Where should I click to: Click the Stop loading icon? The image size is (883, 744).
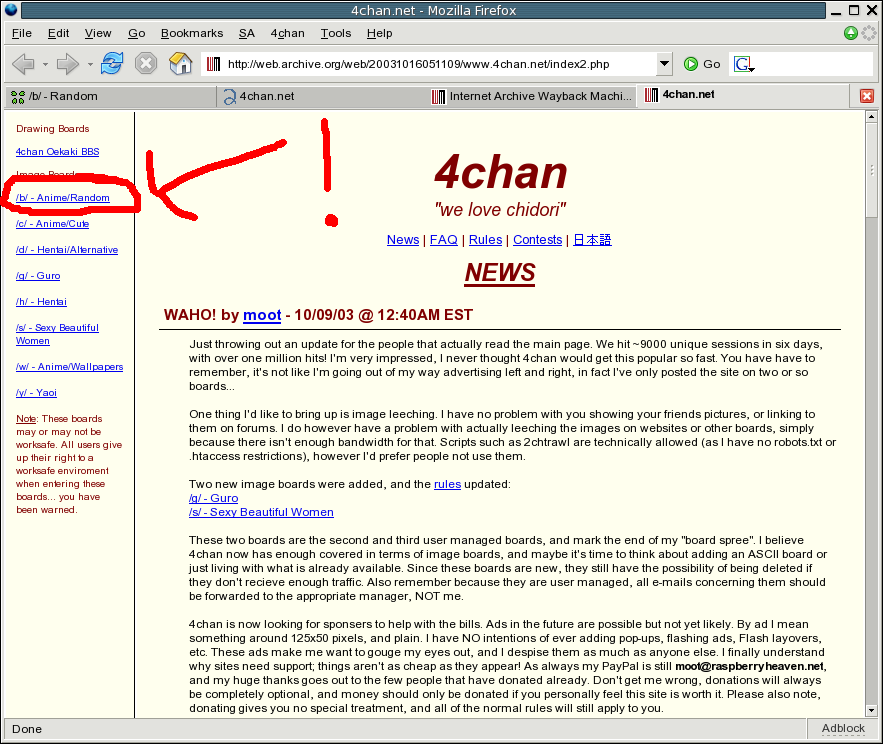point(146,63)
